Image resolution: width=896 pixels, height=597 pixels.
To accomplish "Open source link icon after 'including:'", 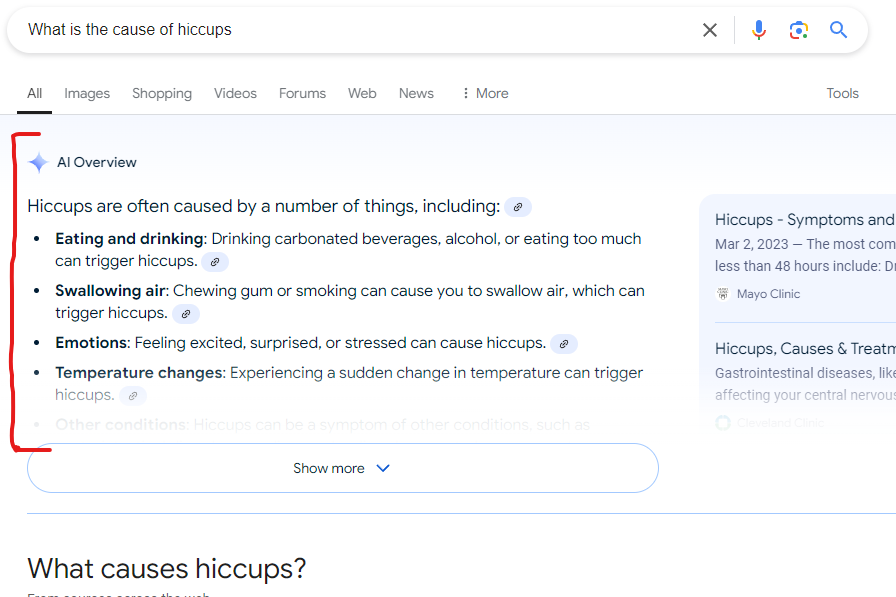I will 517,208.
